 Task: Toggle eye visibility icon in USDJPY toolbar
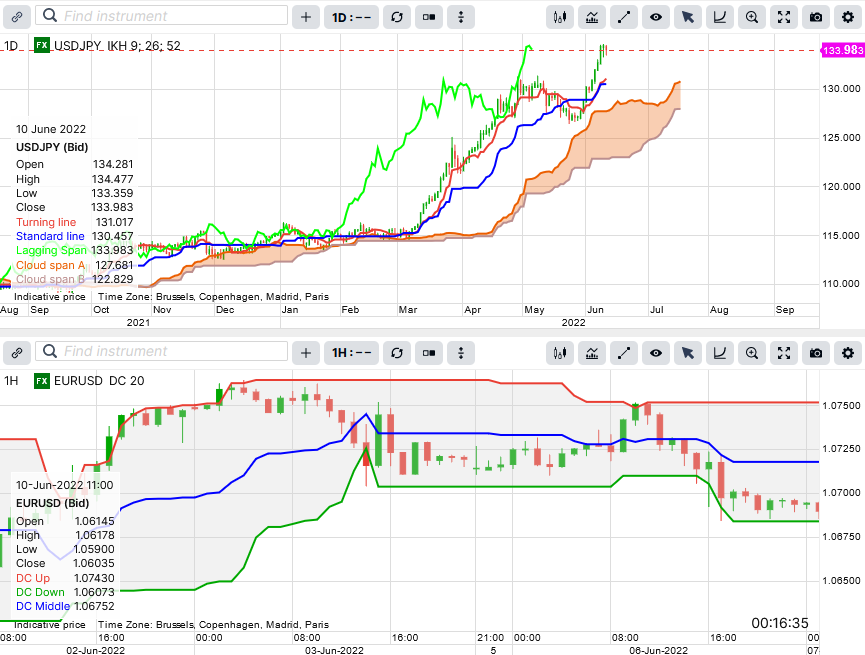tap(656, 17)
